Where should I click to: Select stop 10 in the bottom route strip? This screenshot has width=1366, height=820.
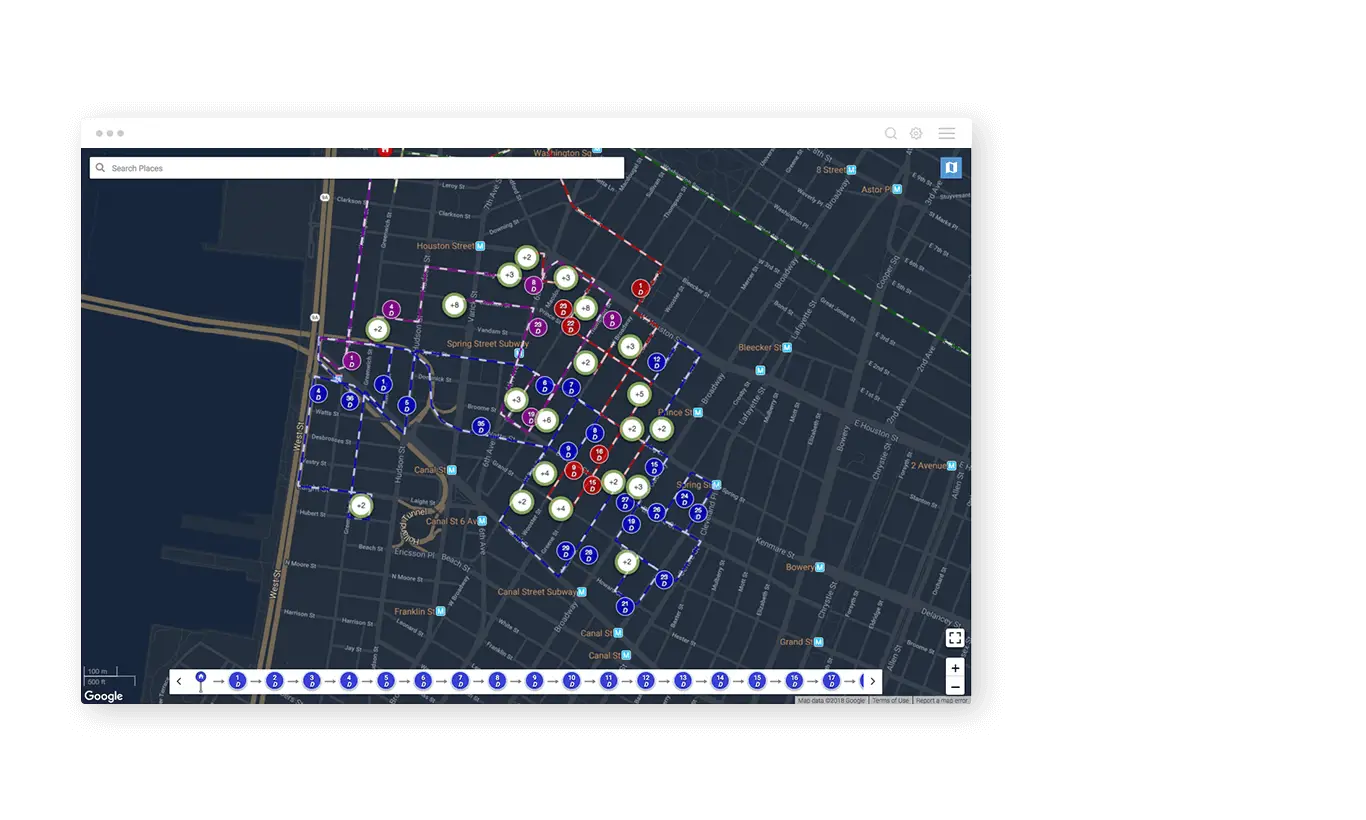(571, 681)
